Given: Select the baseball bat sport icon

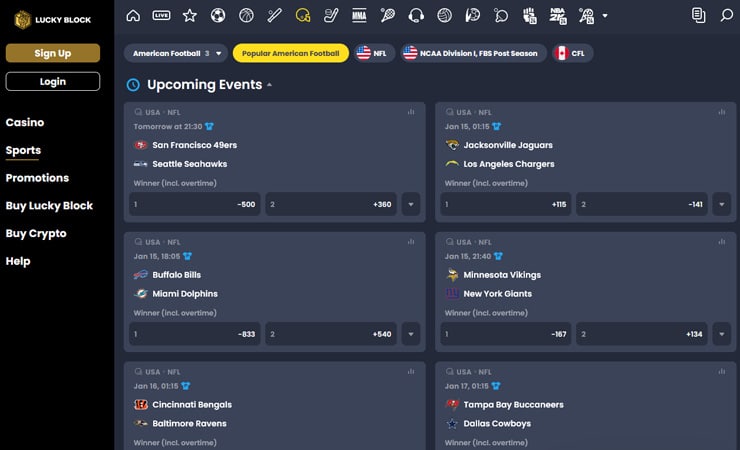Looking at the screenshot, I should (274, 16).
